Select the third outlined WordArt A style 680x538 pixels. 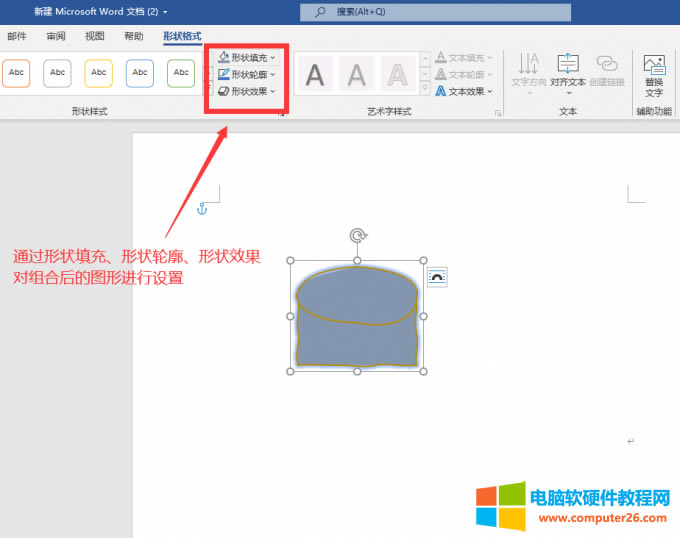(x=398, y=74)
